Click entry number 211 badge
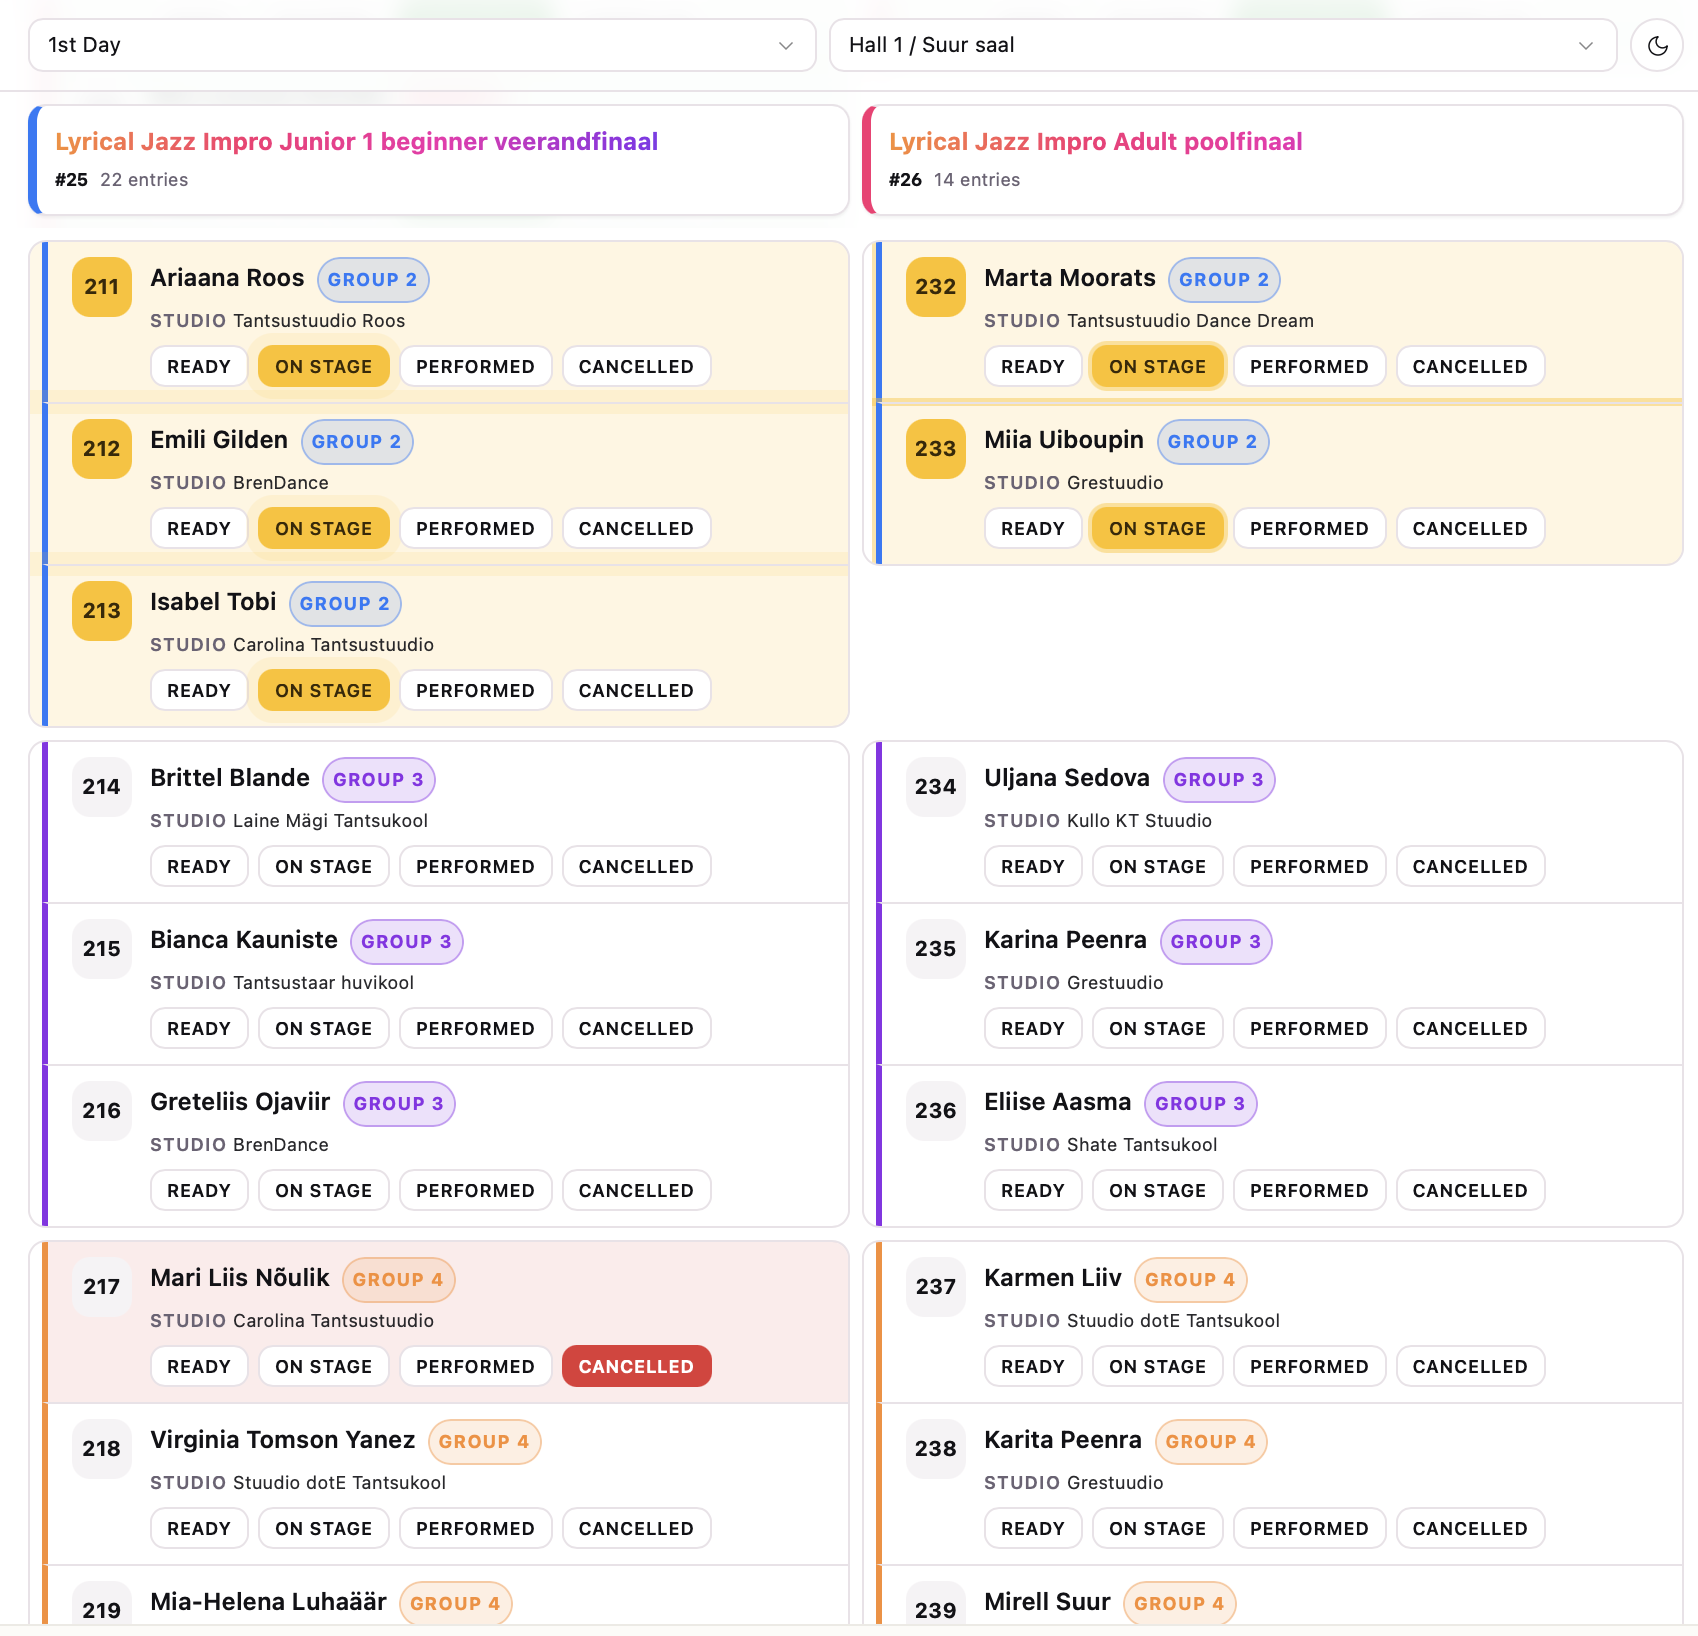1698x1636 pixels. click(102, 287)
